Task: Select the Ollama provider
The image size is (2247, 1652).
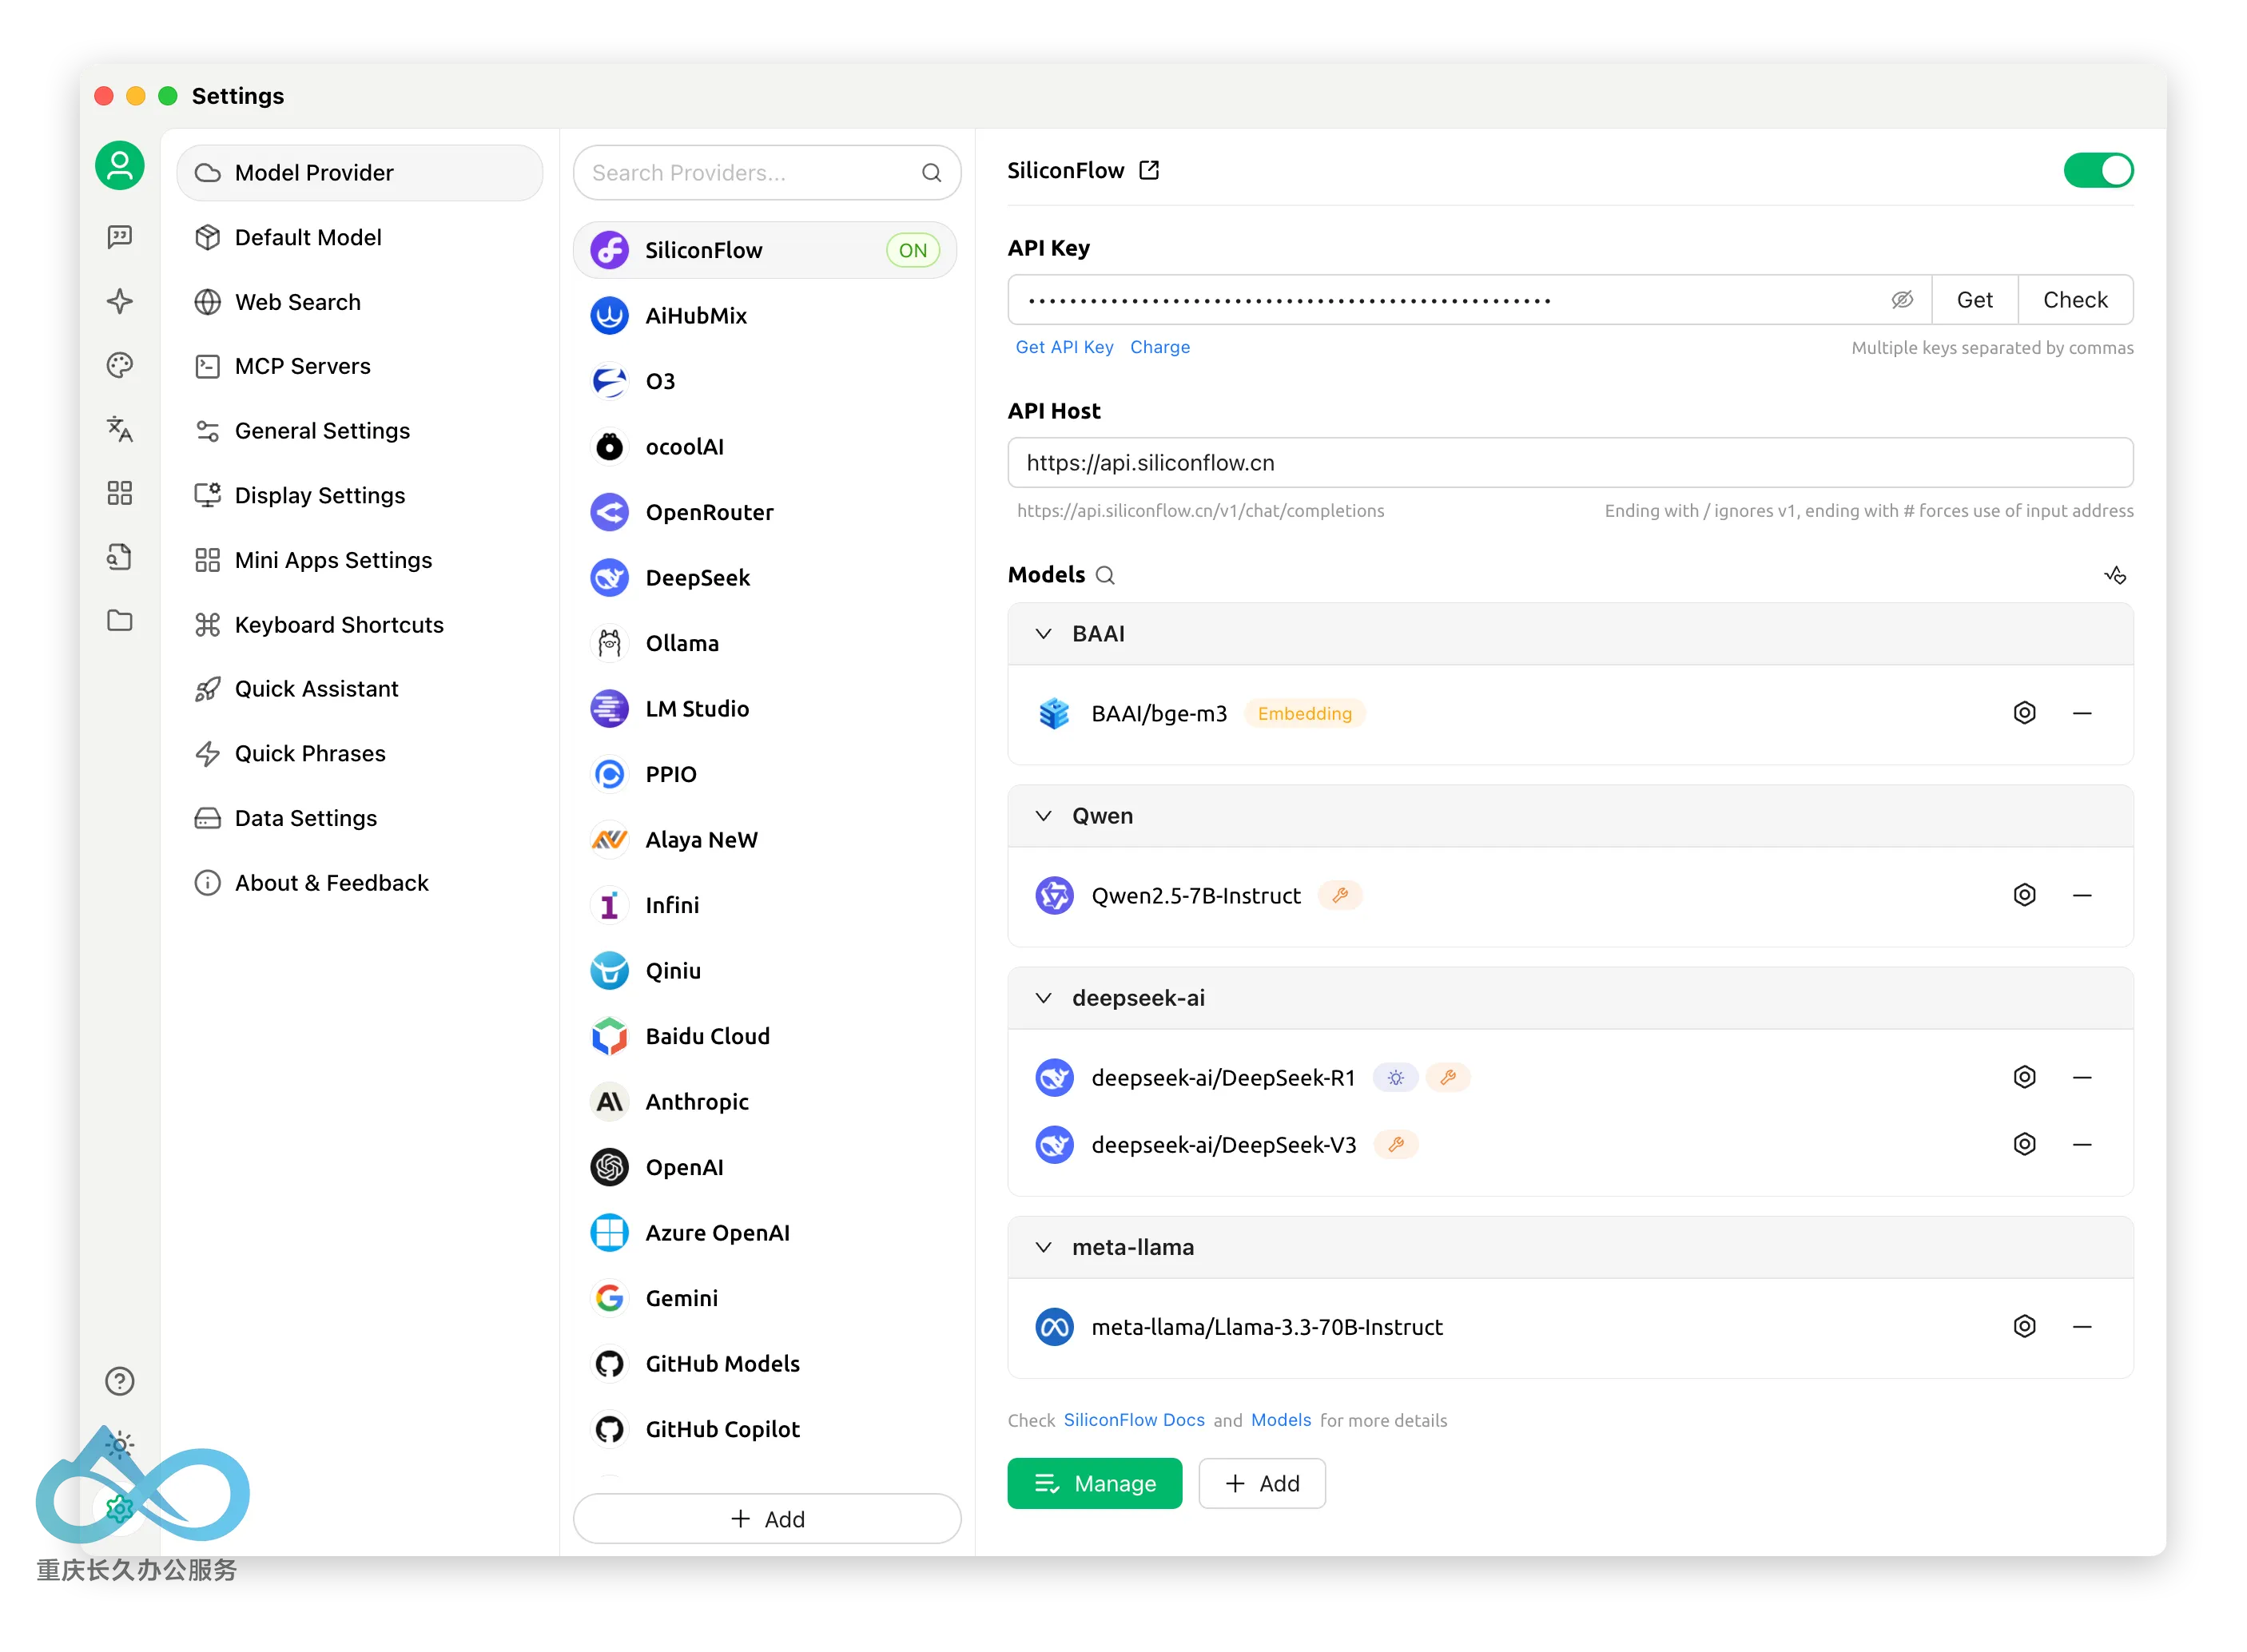Action: 765,644
